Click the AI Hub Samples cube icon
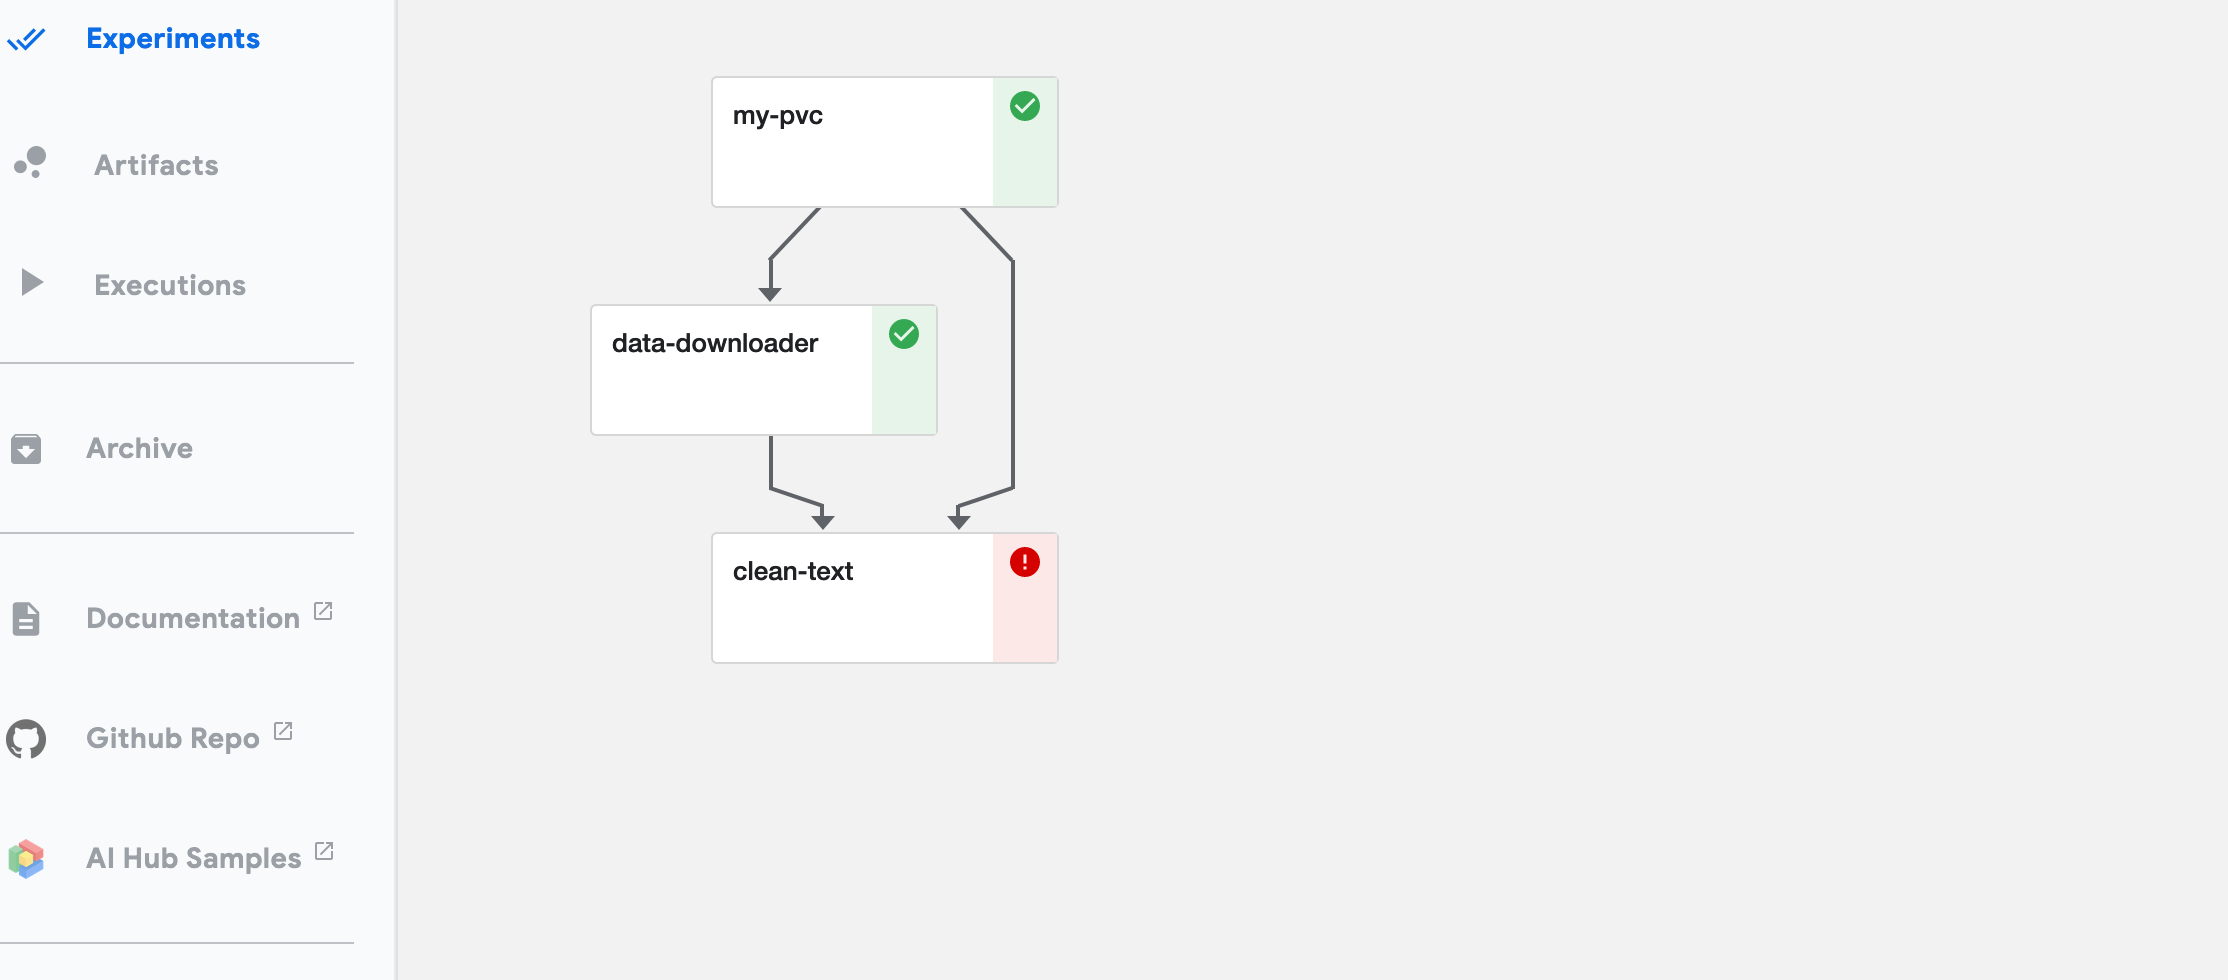This screenshot has height=980, width=2228. tap(27, 858)
